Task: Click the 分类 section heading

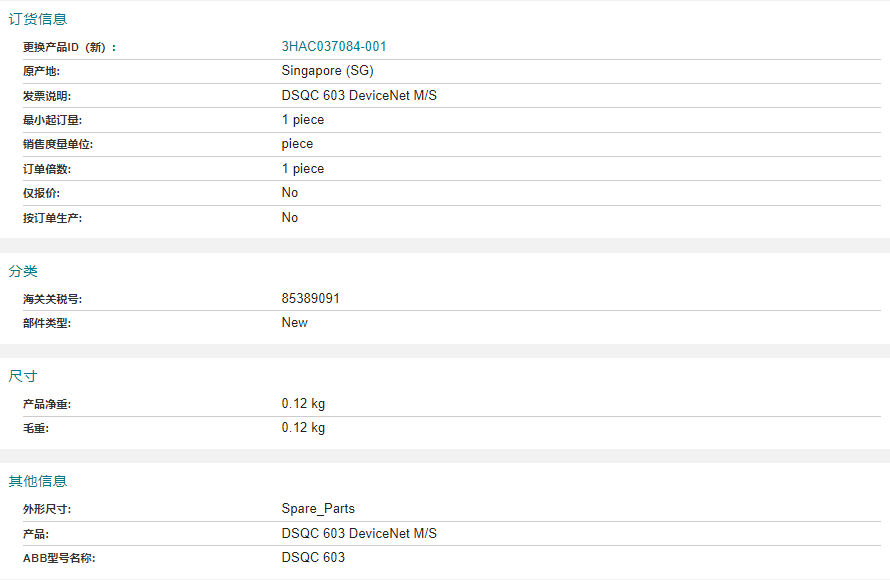Action: 23,271
